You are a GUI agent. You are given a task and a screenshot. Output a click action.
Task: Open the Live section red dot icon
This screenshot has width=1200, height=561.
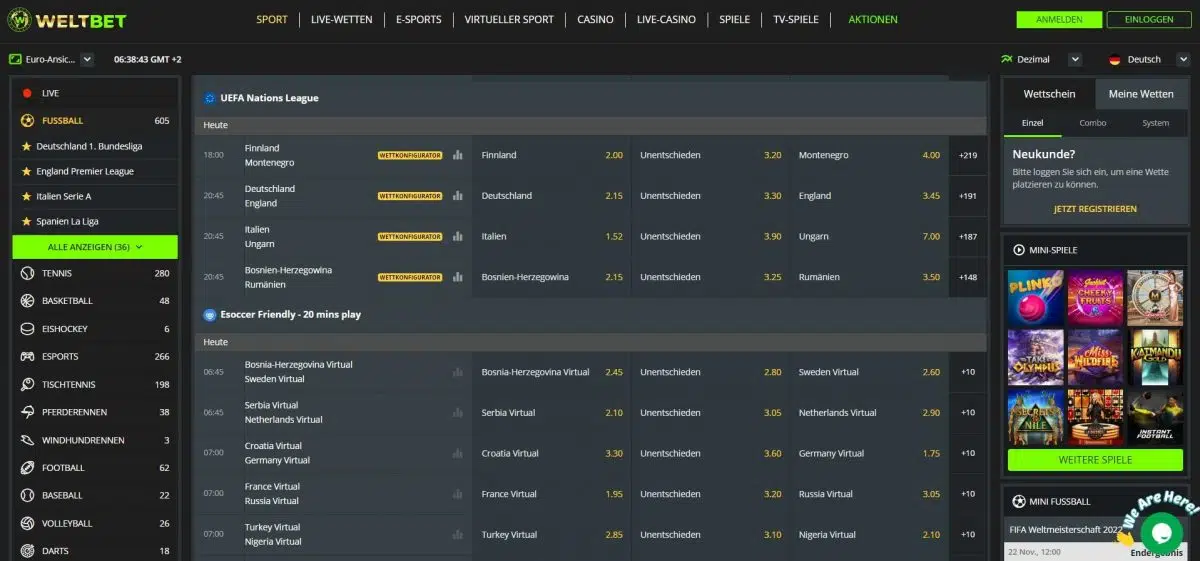pos(27,93)
